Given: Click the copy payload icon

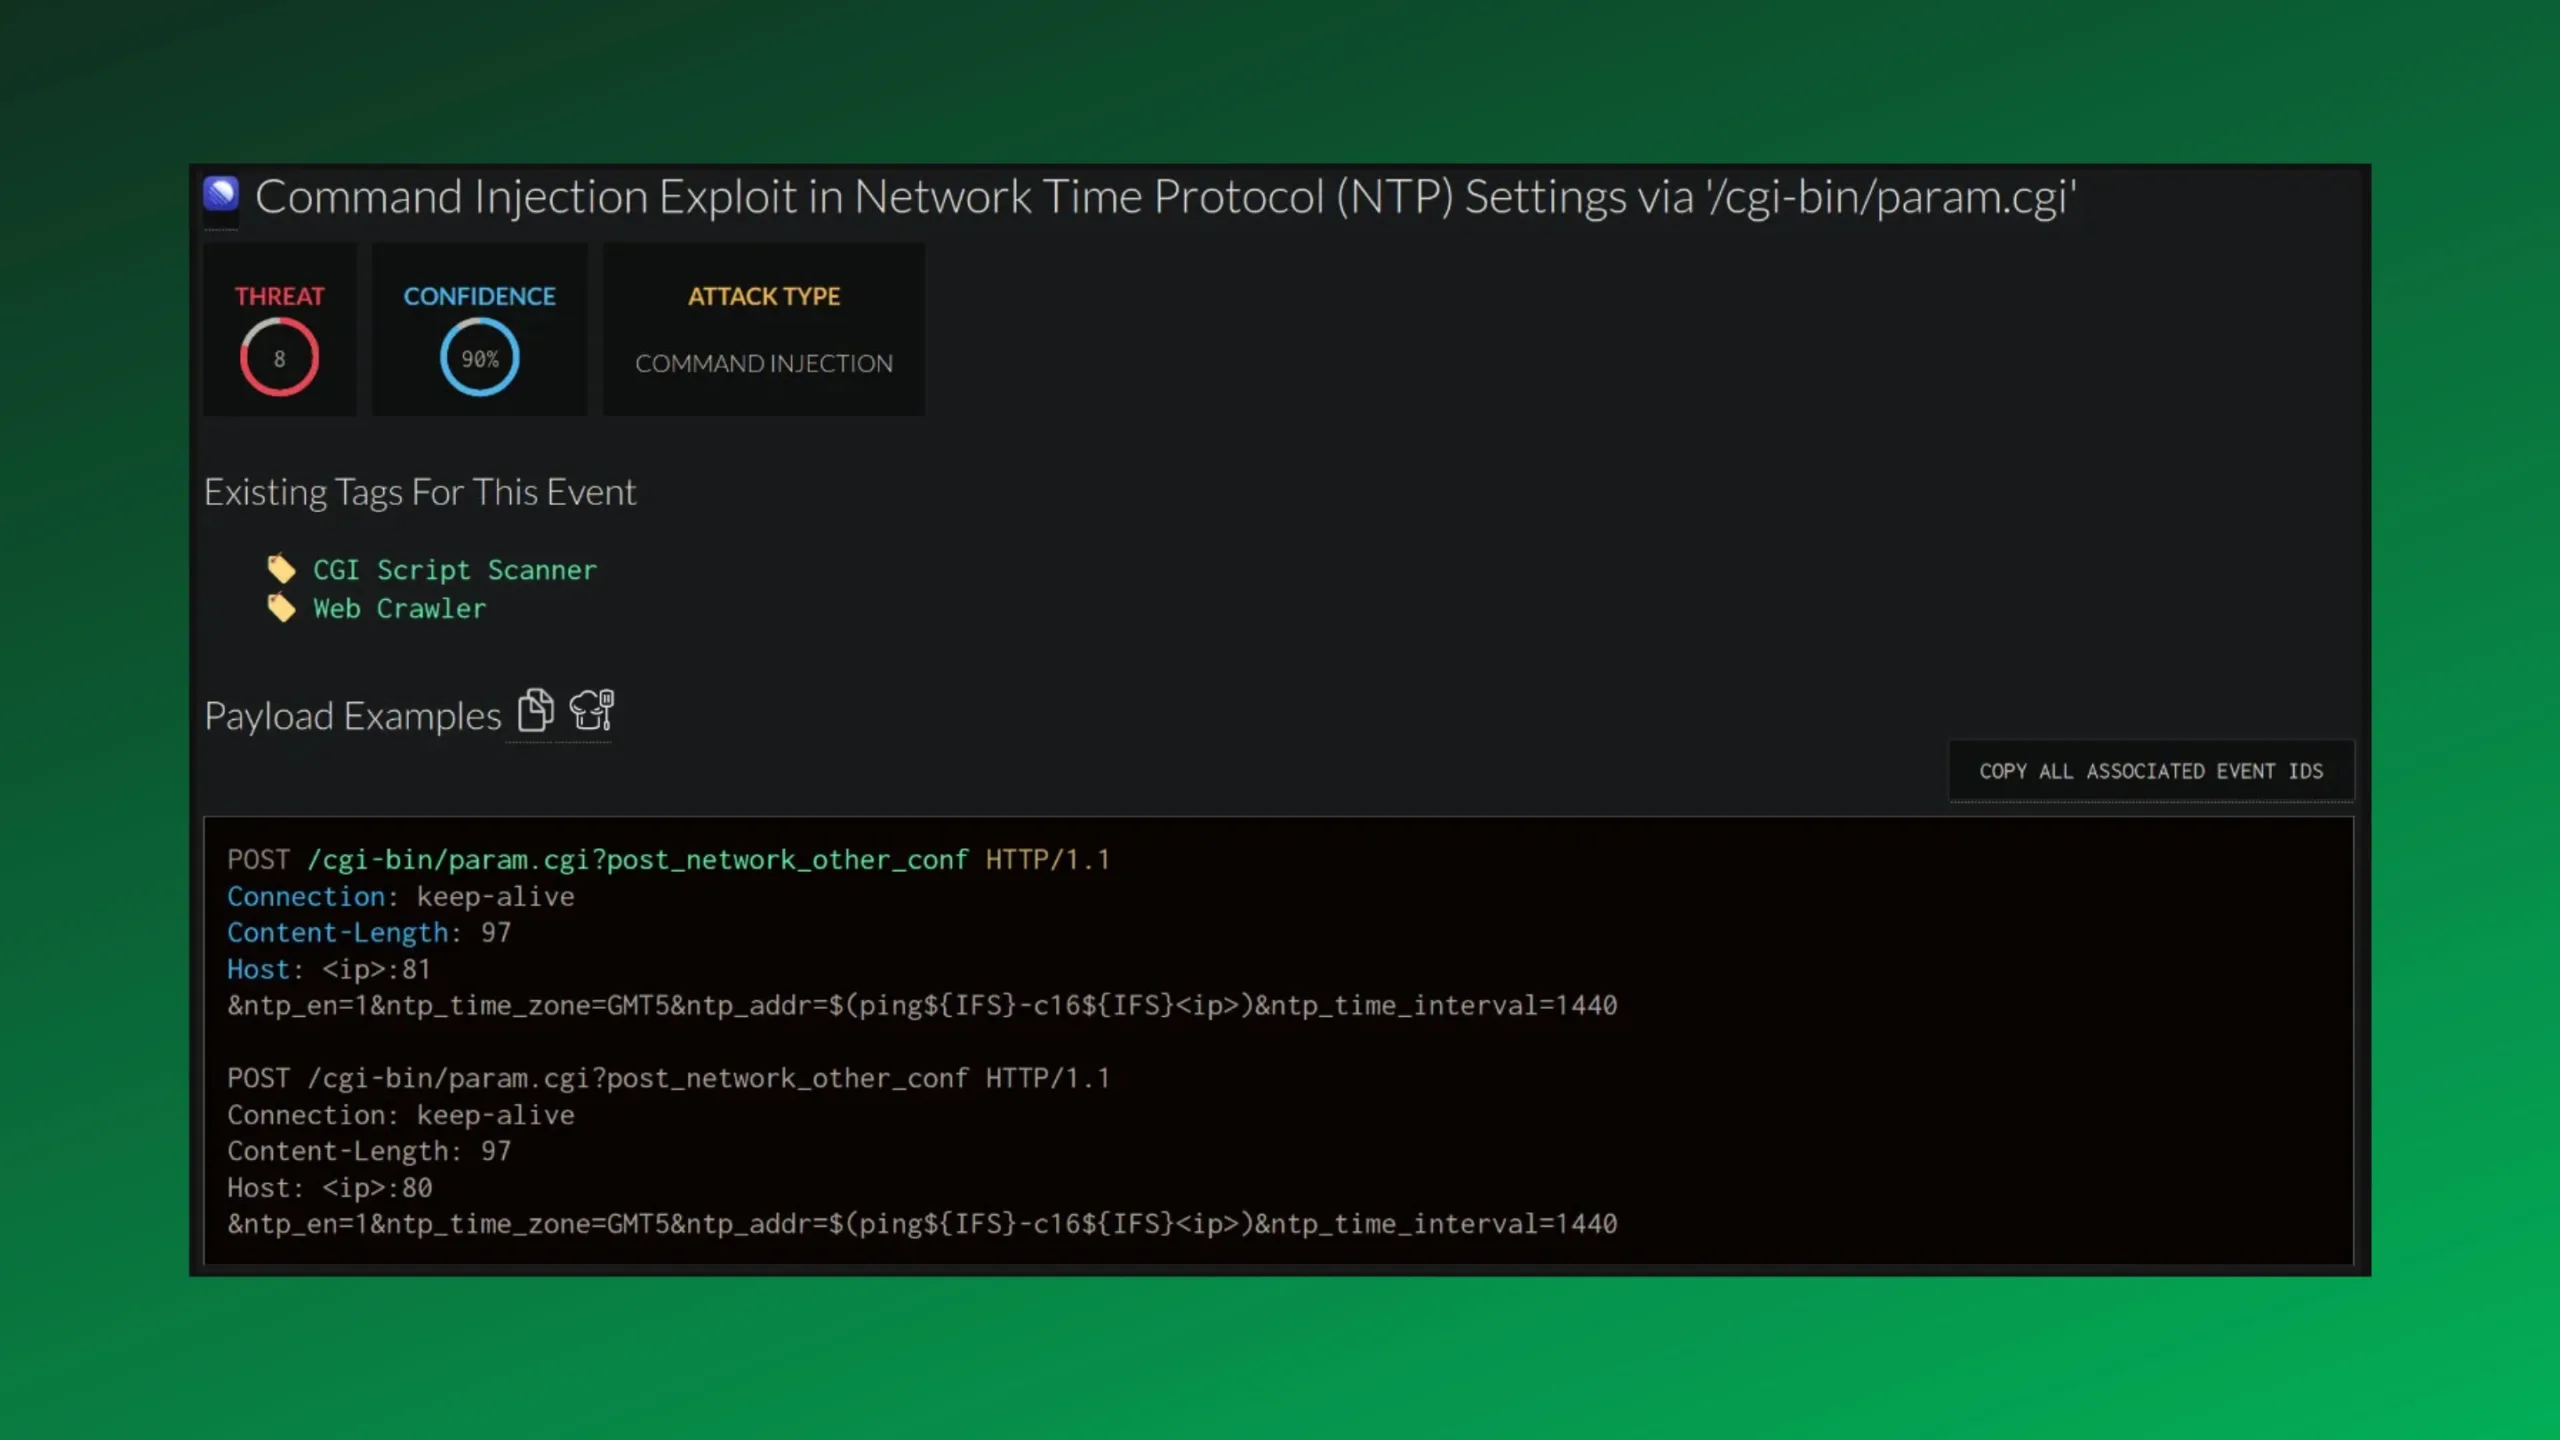Looking at the screenshot, I should coord(535,712).
